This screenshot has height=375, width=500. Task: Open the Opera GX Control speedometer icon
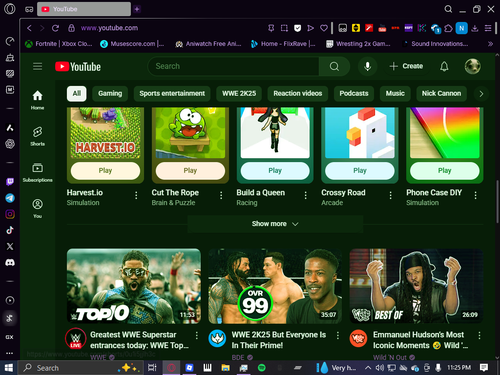tap(10, 41)
